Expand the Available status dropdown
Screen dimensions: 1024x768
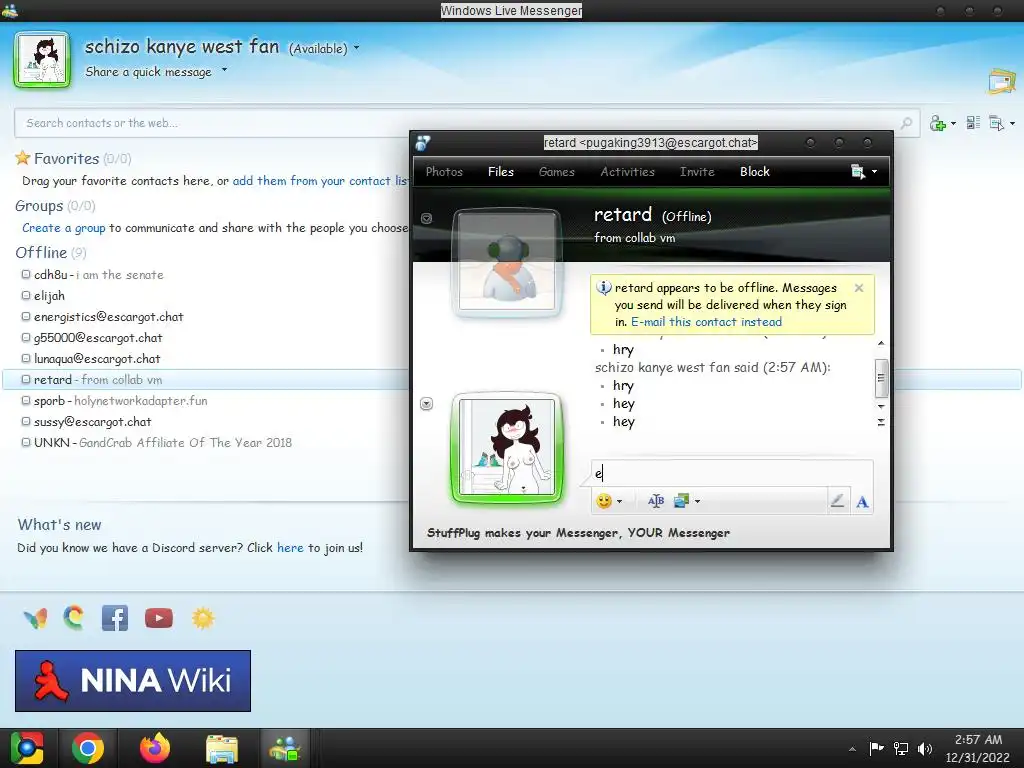357,48
